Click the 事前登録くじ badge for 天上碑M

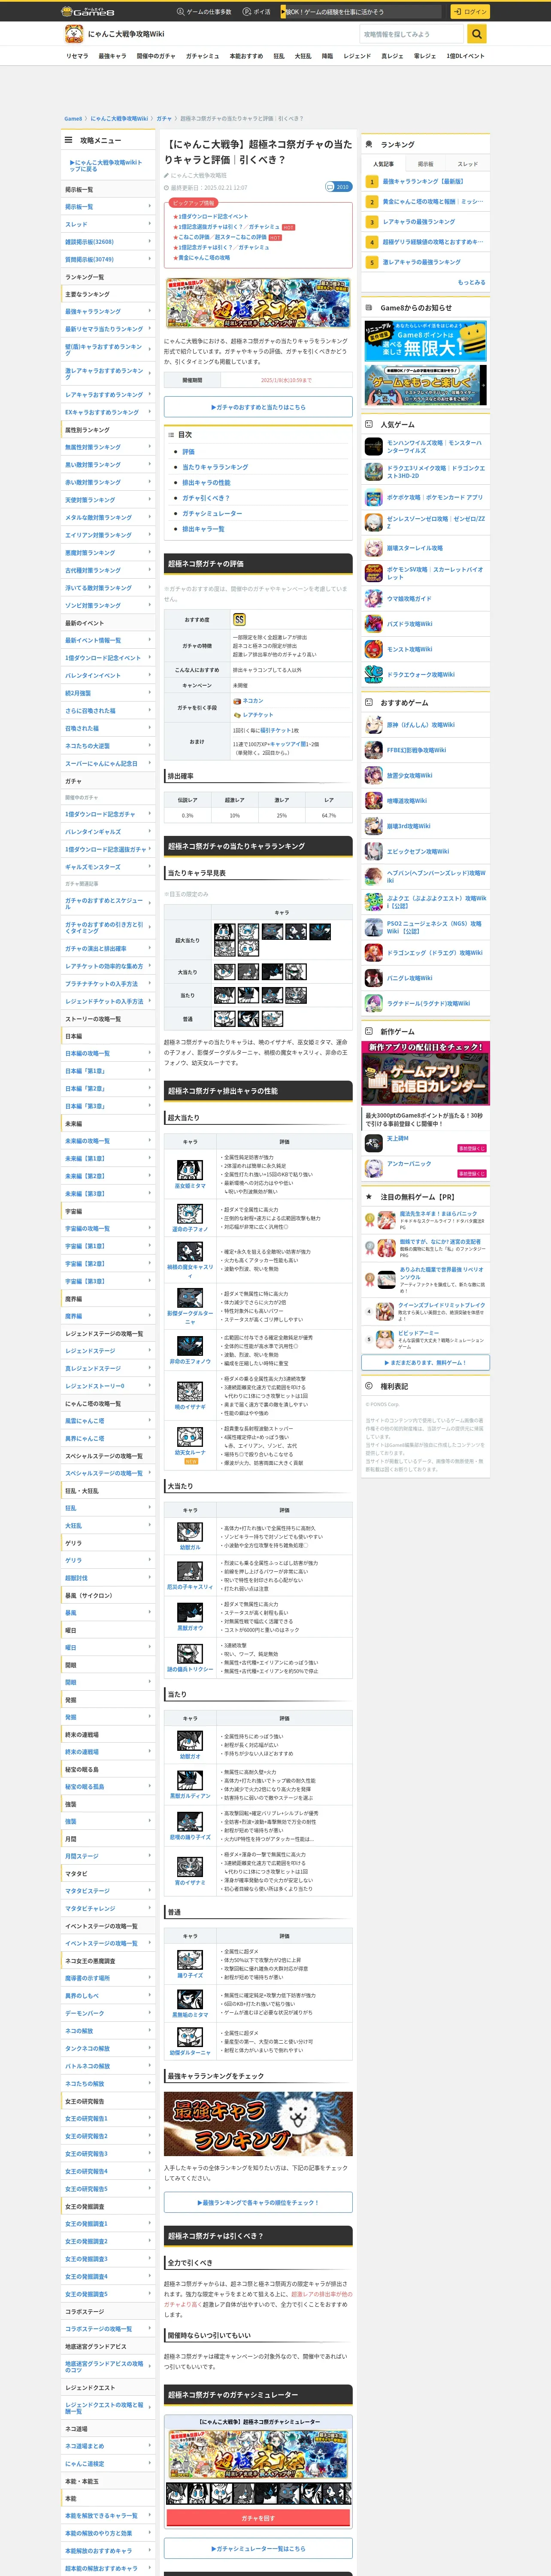[x=471, y=1148]
